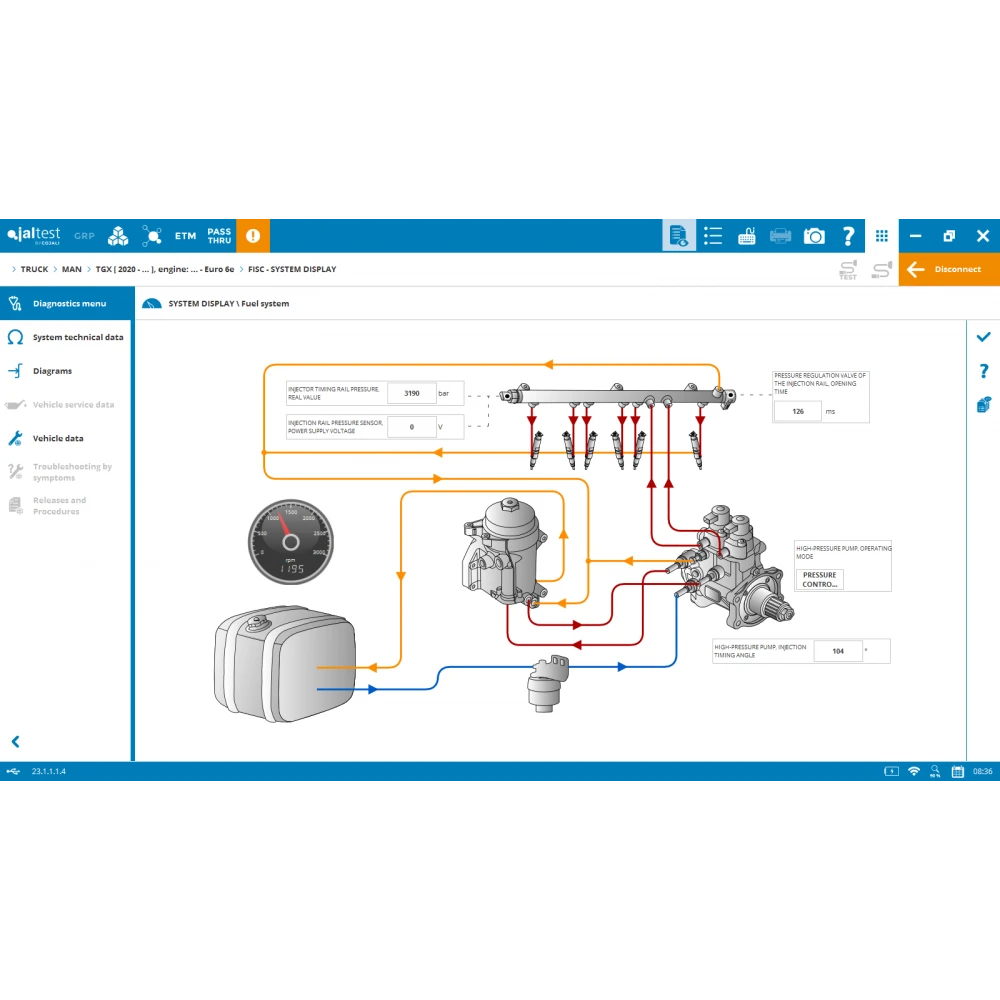Viewport: 1000px width, 1000px height.
Task: Open the Diagrams section
Action: coord(52,371)
